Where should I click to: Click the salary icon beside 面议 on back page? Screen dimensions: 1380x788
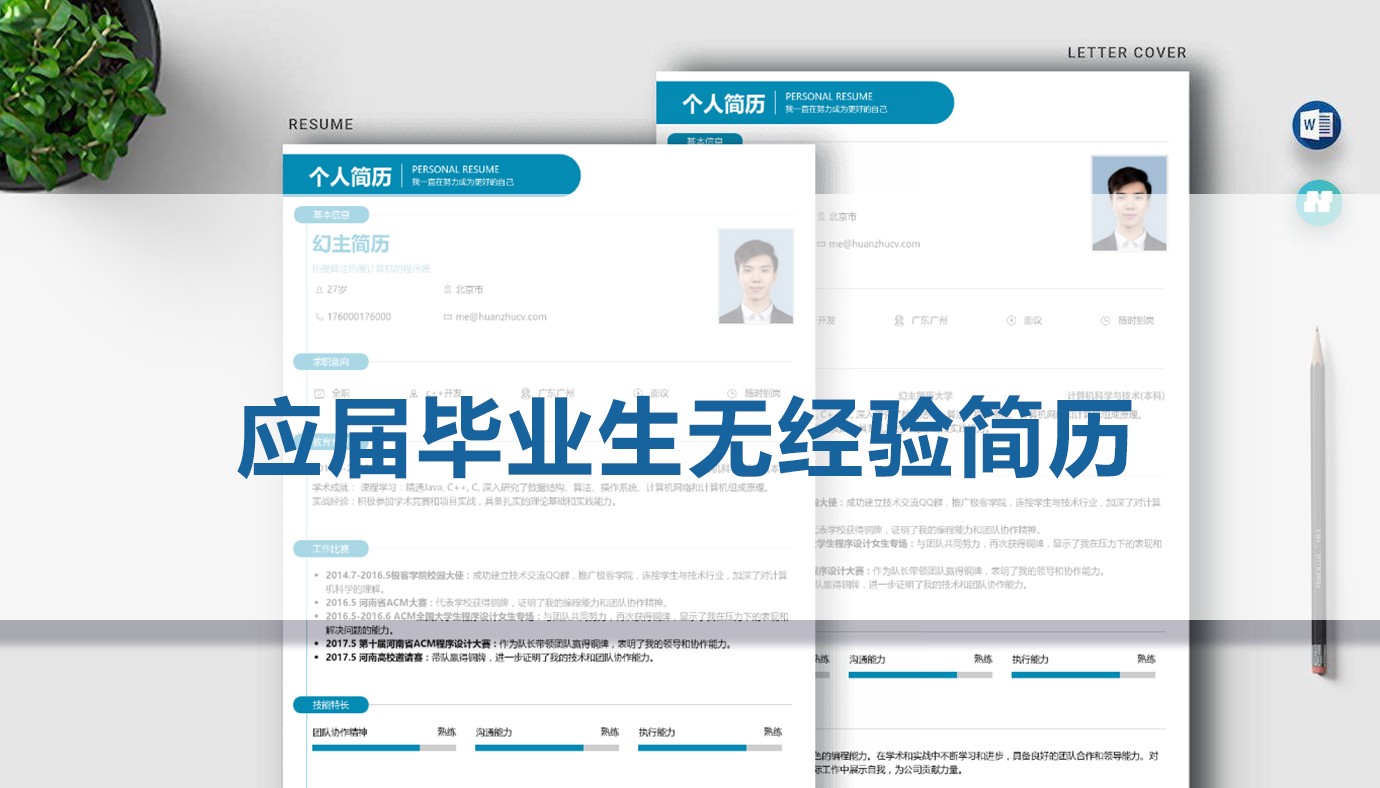pyautogui.click(x=1011, y=321)
